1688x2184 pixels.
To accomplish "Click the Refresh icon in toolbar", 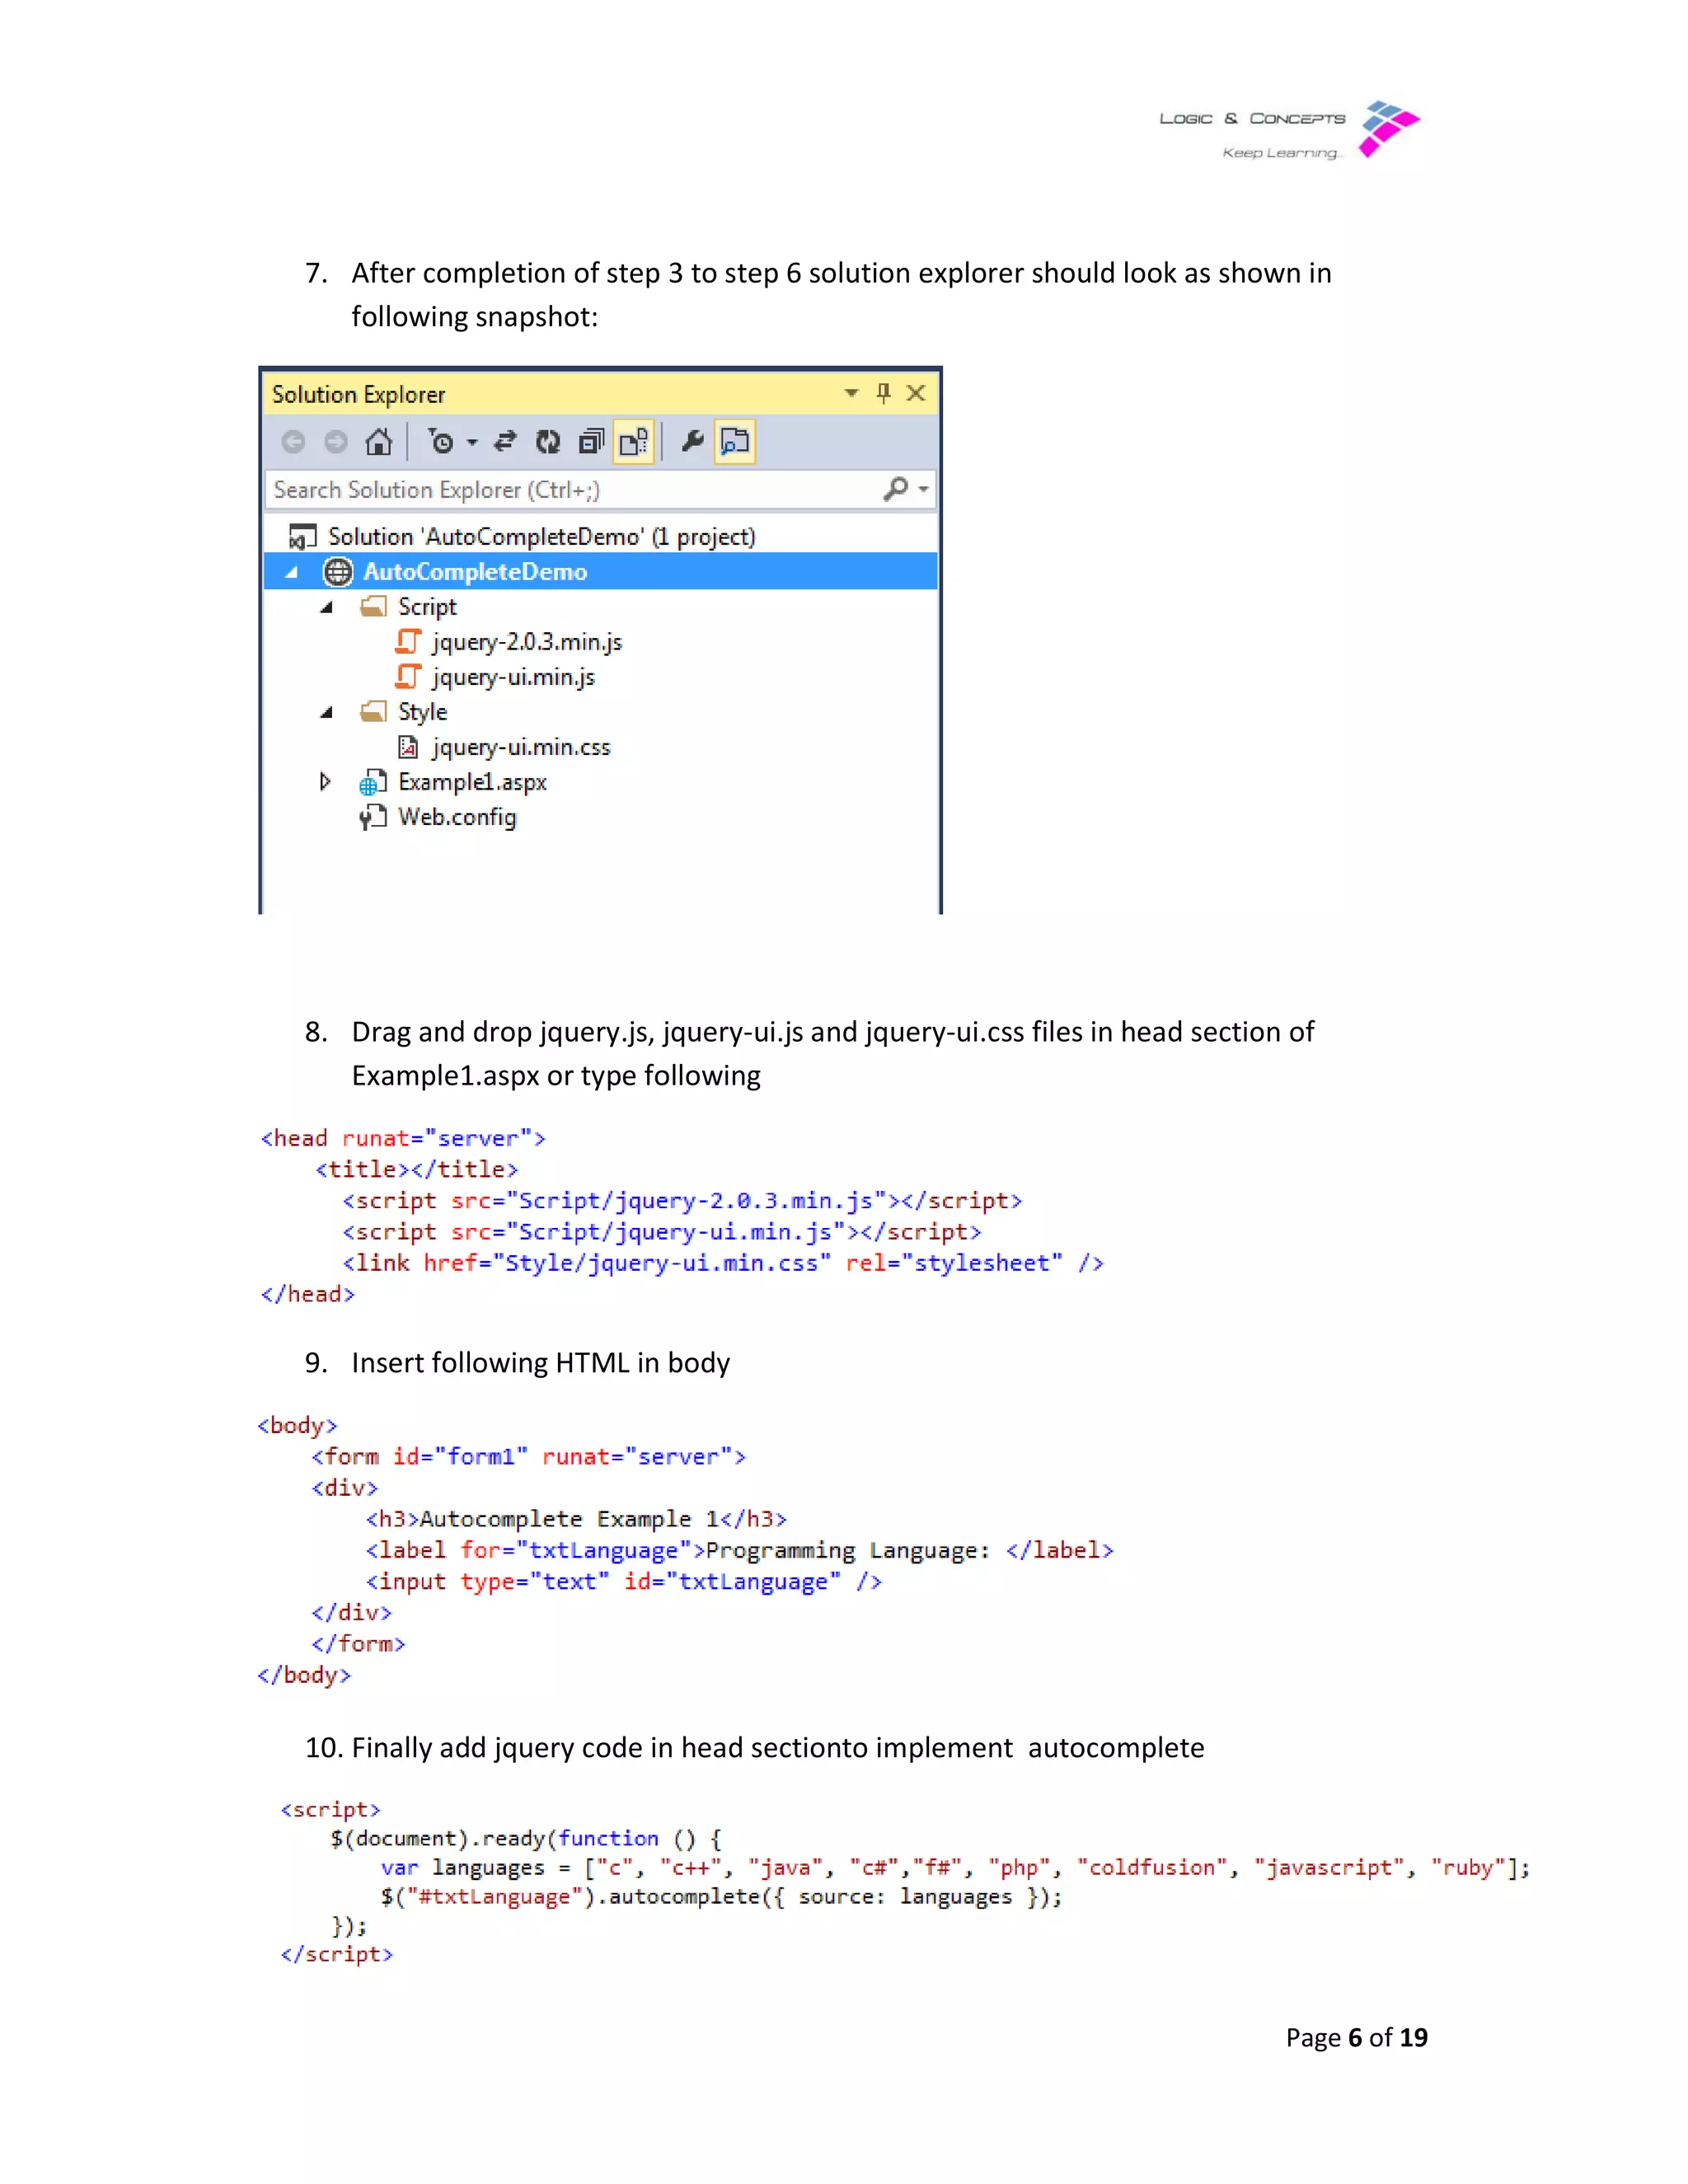I will [x=548, y=441].
